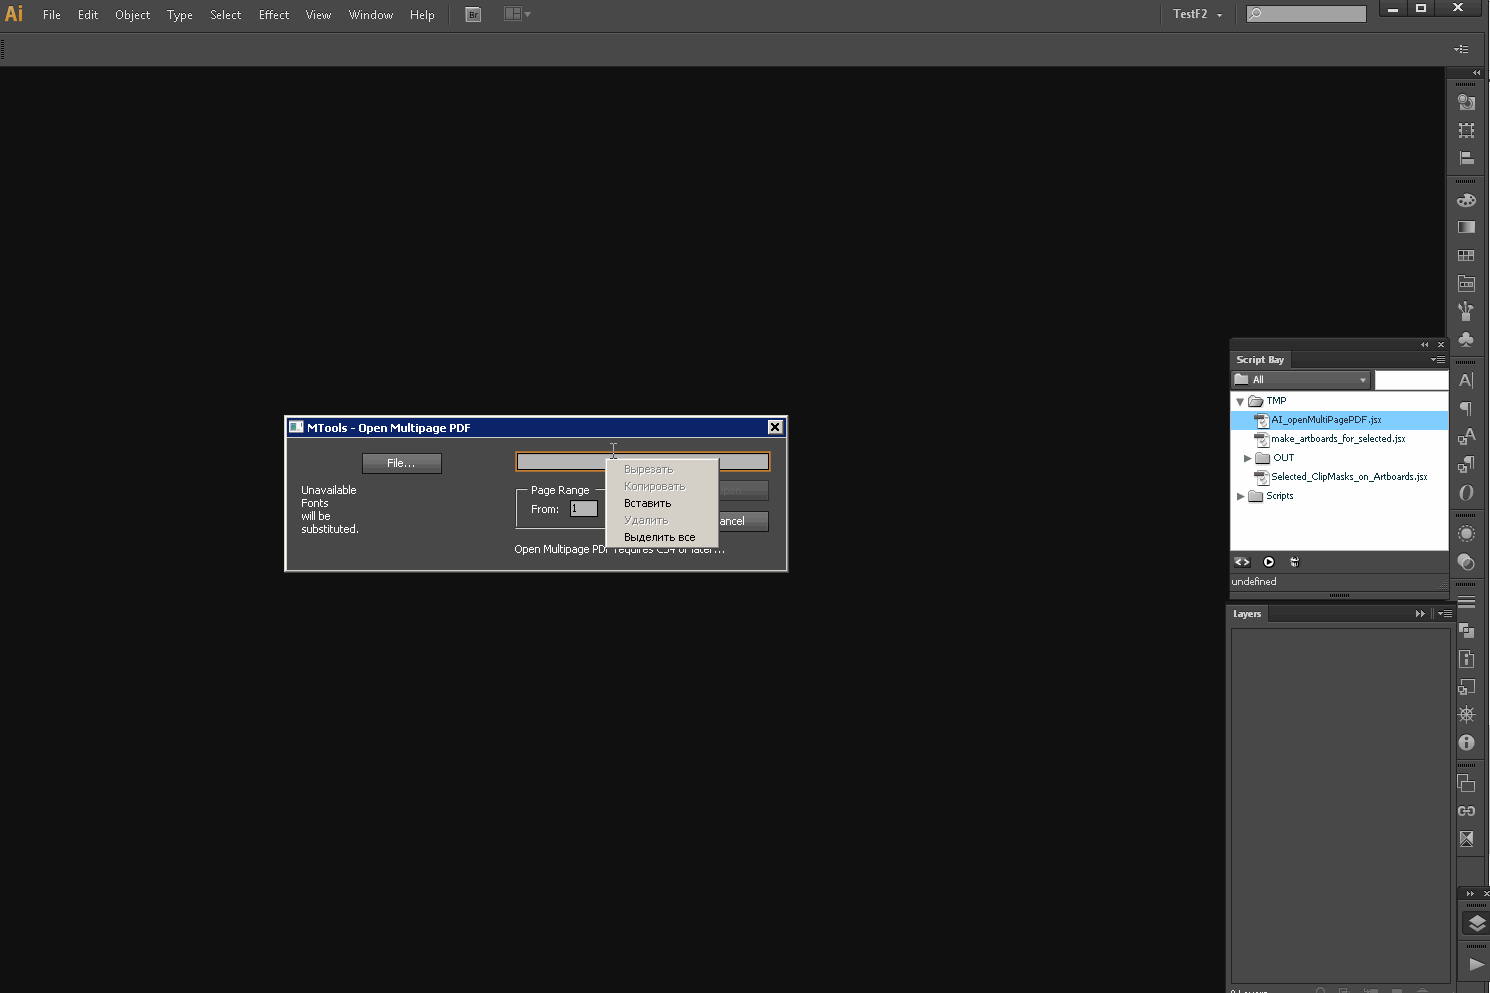Open the Color Guide panel icon

point(1466,283)
